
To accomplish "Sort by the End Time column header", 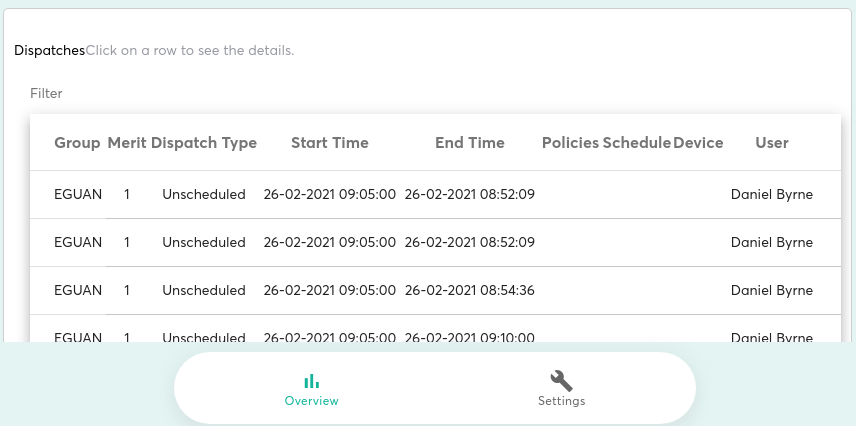I will coord(469,143).
